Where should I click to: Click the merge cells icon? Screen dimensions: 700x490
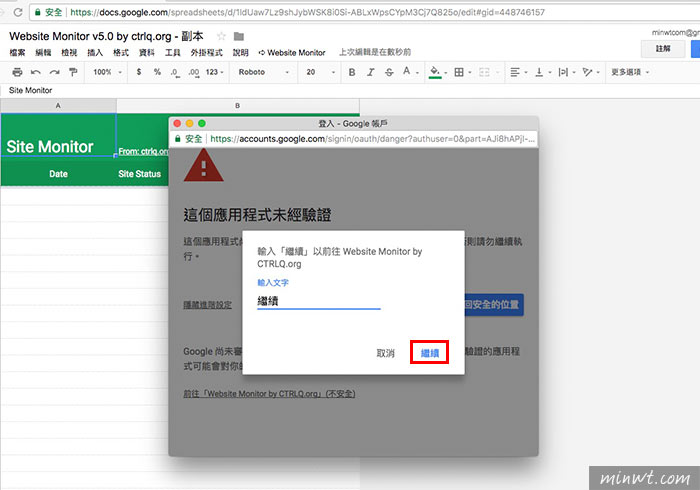(x=484, y=72)
